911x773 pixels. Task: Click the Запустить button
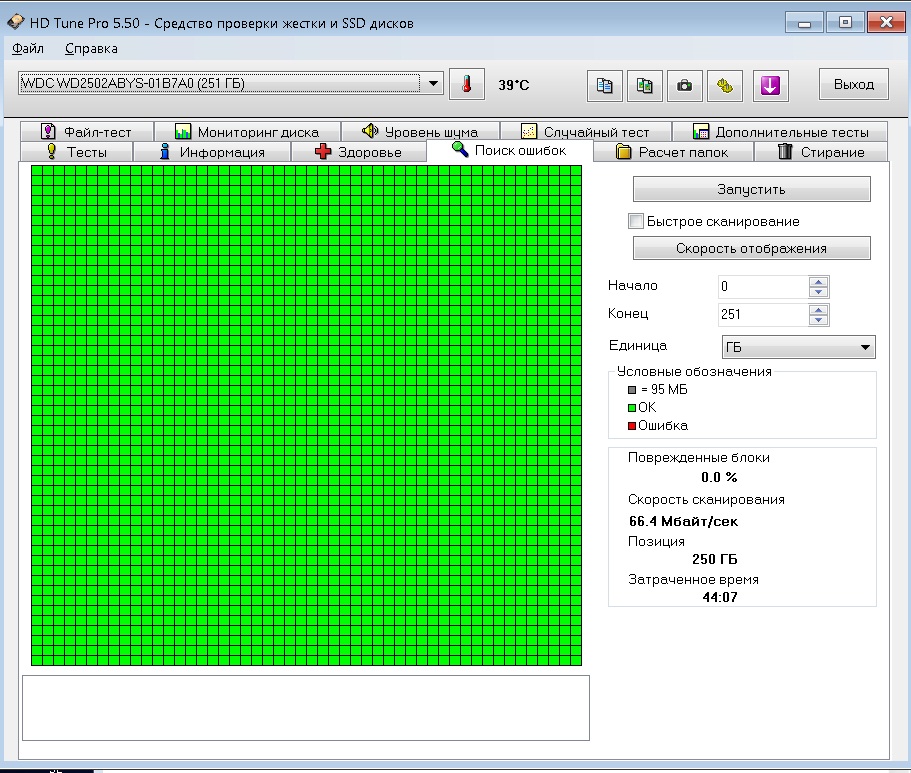(x=751, y=189)
